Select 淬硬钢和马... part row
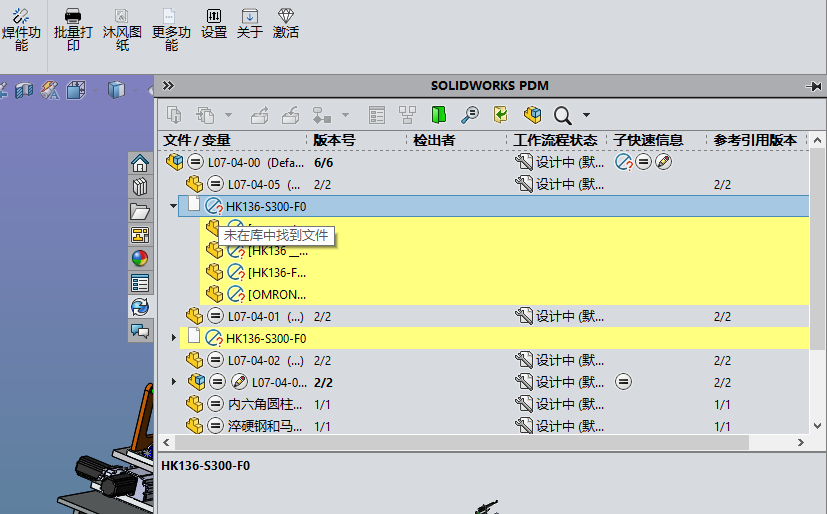The image size is (827, 514). coord(483,425)
